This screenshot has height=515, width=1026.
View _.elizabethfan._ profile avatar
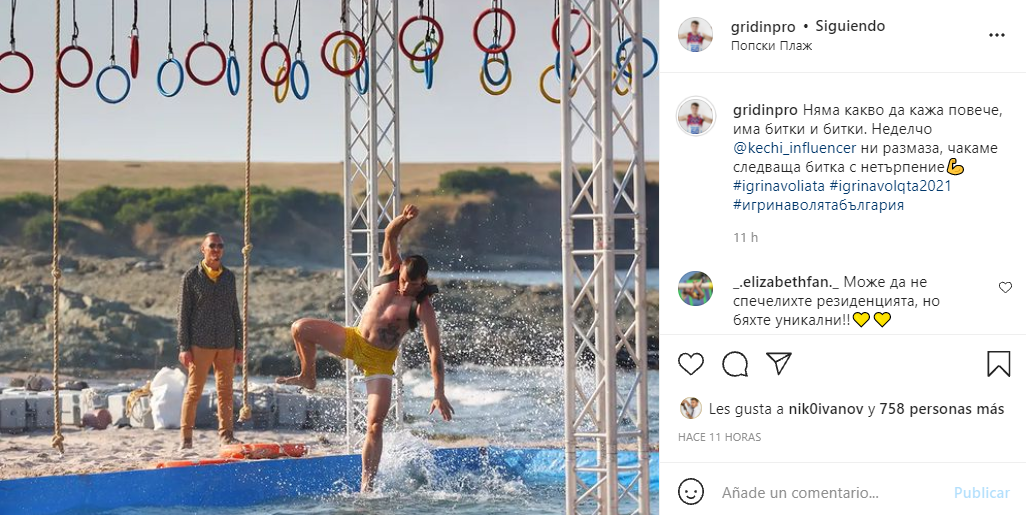tap(695, 289)
